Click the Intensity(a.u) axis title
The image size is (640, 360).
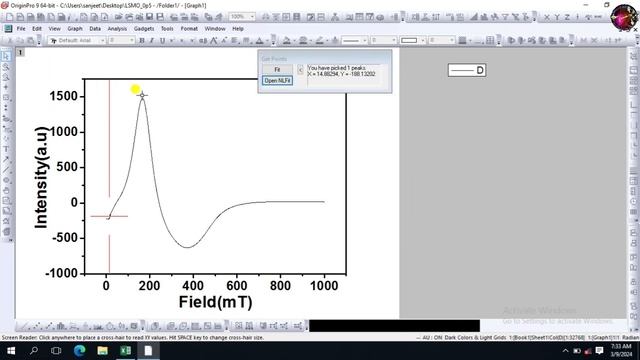[x=41, y=178]
